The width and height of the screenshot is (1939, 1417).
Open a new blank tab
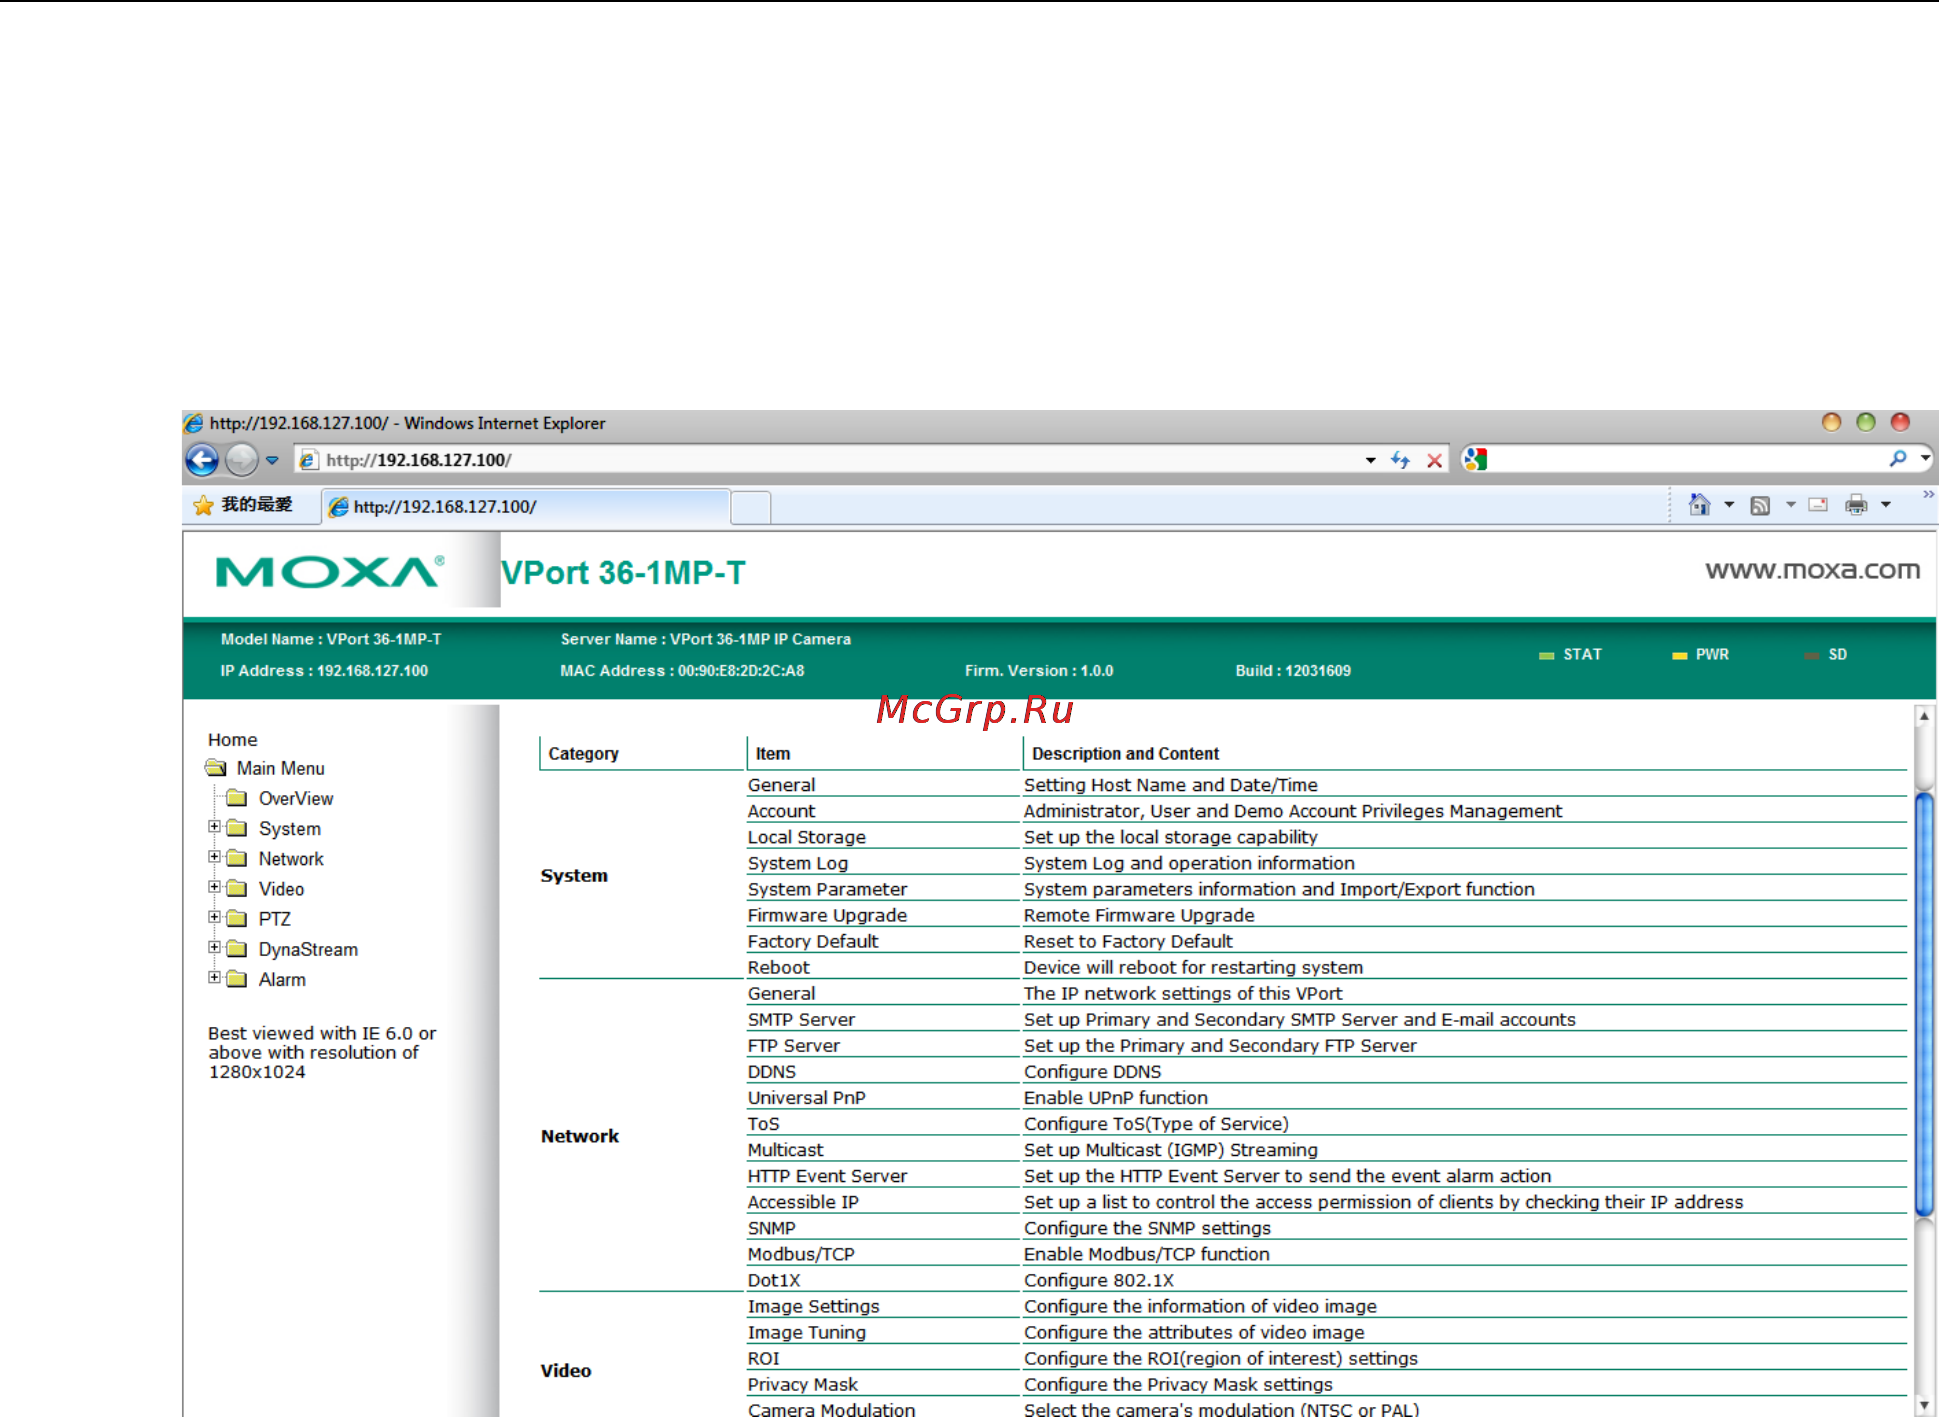pyautogui.click(x=751, y=507)
